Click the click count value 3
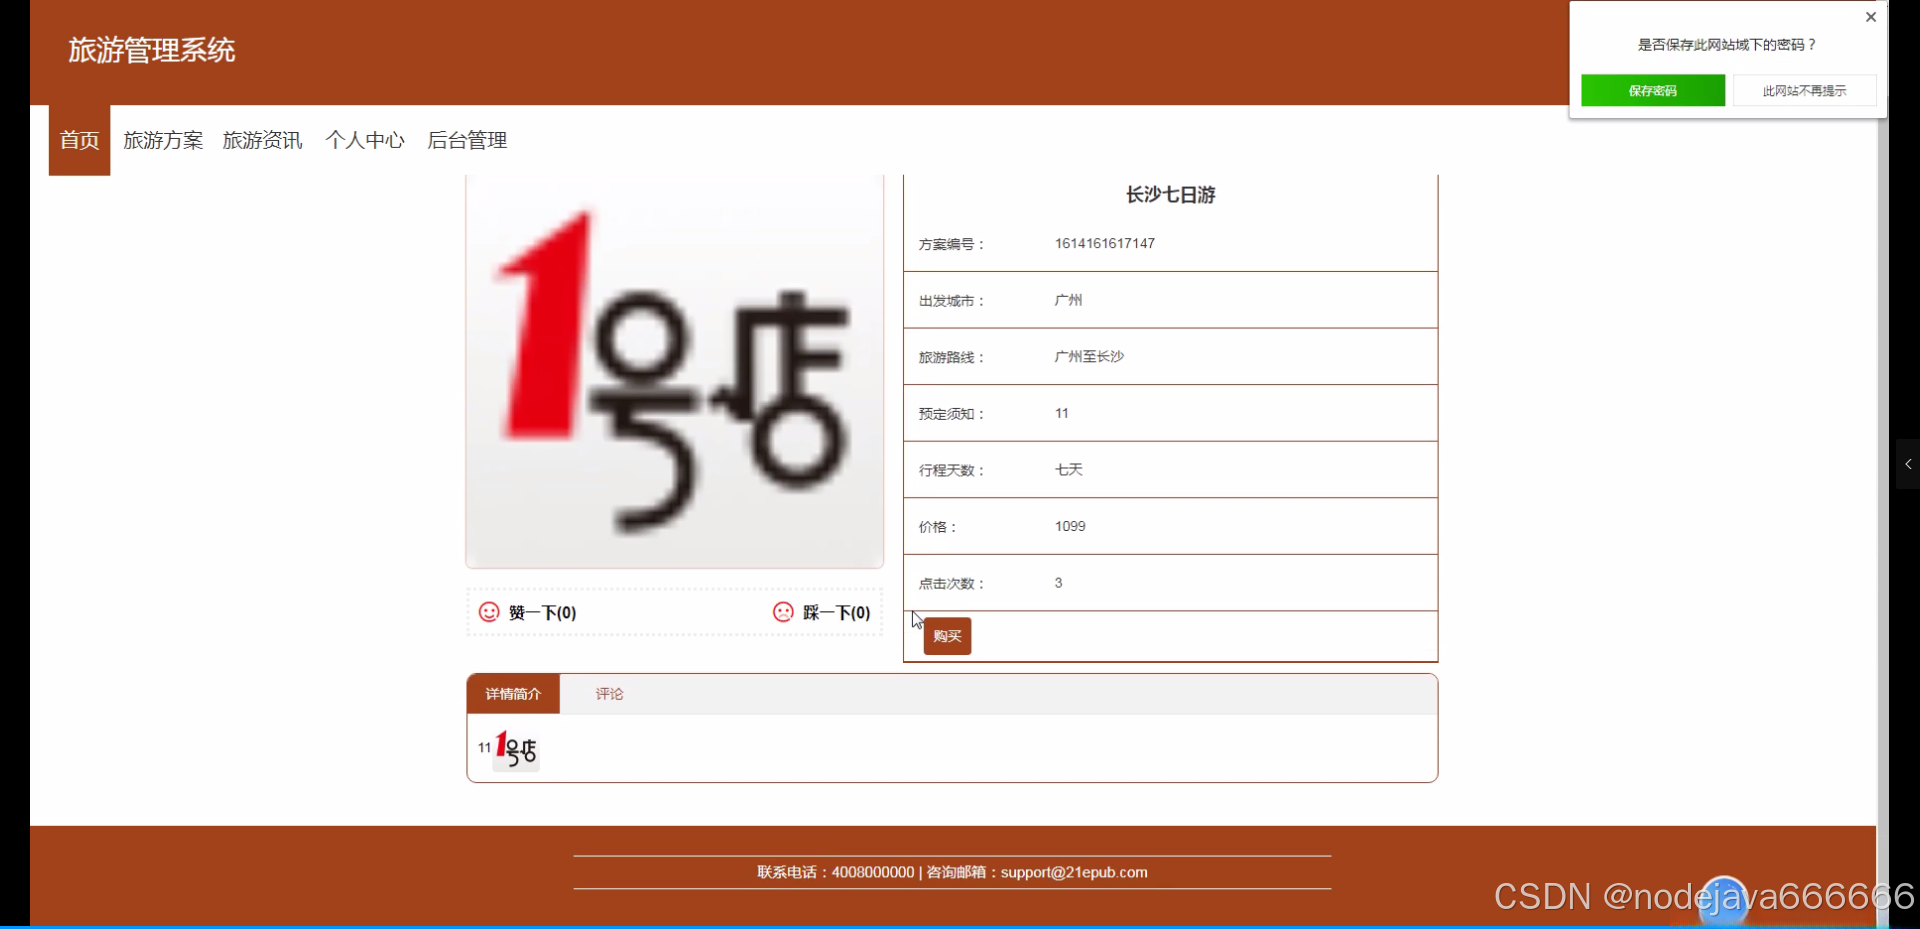 tap(1058, 583)
